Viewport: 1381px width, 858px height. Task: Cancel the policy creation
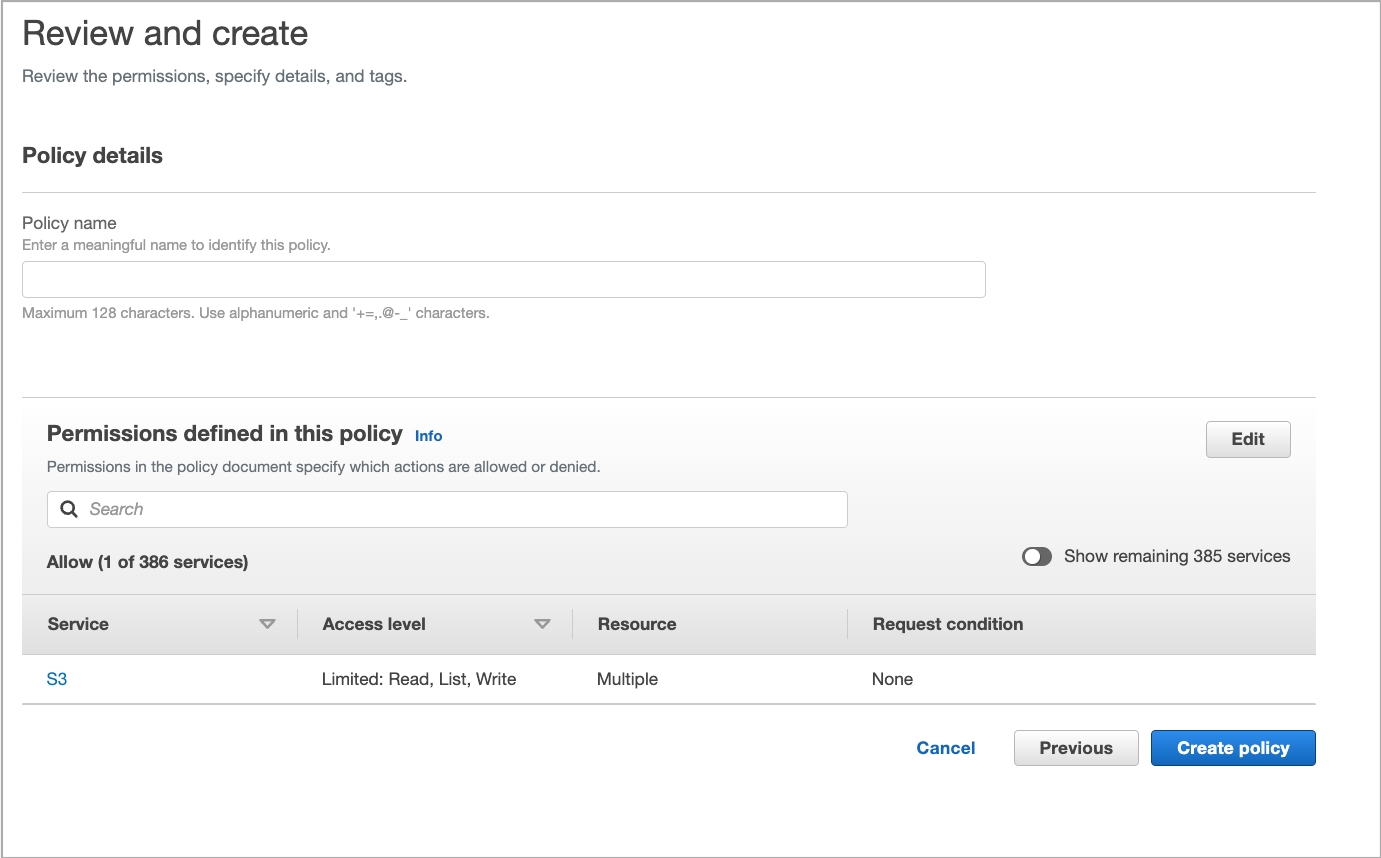click(945, 747)
